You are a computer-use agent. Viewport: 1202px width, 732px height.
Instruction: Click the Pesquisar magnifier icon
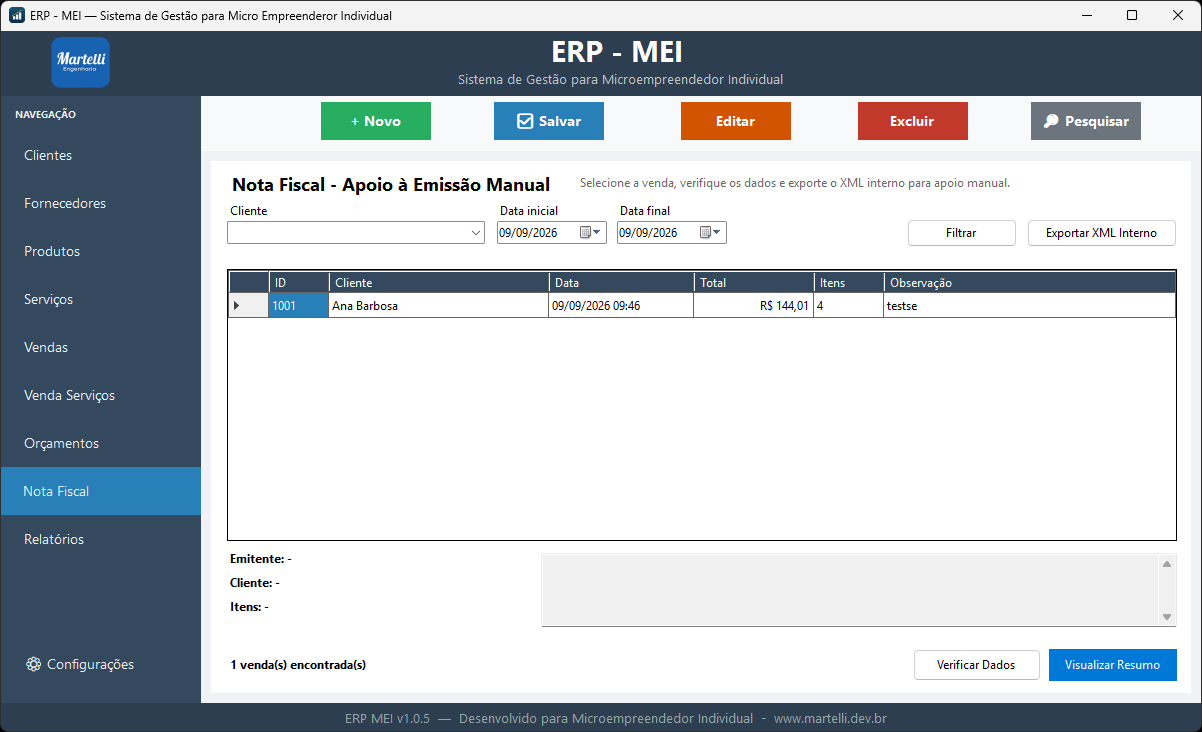click(x=1051, y=121)
